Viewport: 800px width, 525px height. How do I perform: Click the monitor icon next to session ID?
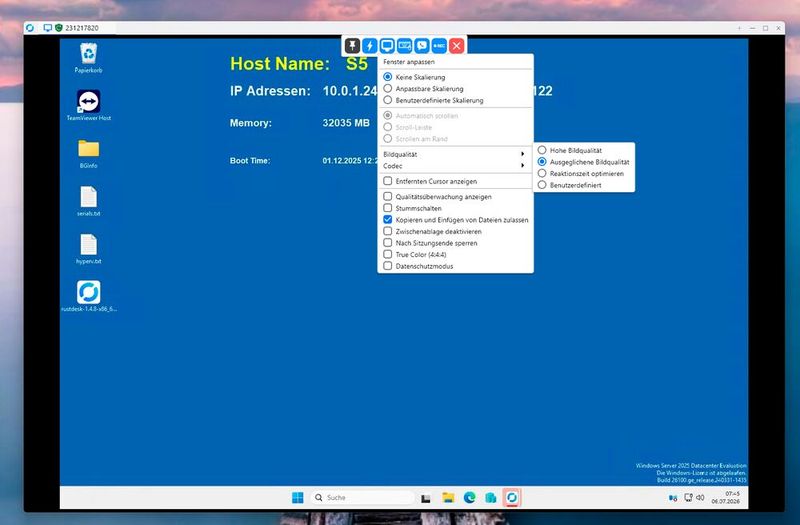coord(47,28)
